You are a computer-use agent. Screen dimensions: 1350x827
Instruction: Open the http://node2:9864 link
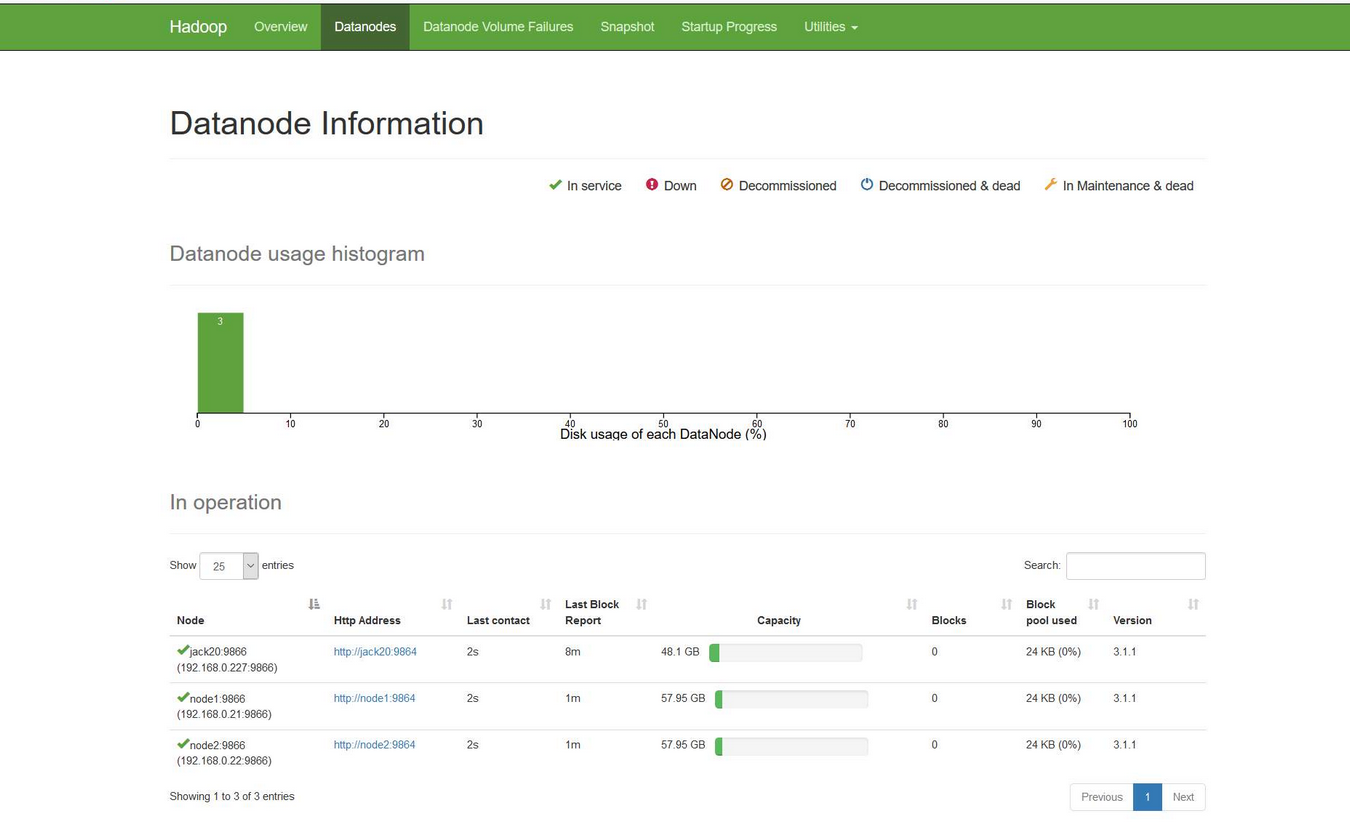[x=374, y=745]
